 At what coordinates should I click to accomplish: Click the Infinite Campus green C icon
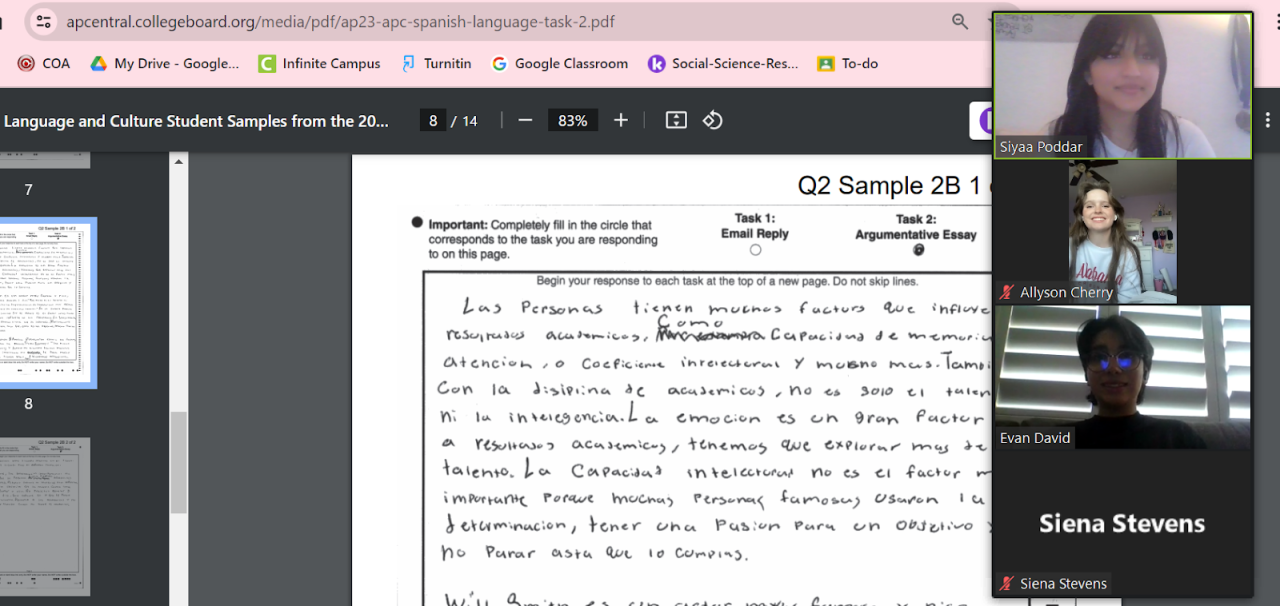click(266, 63)
